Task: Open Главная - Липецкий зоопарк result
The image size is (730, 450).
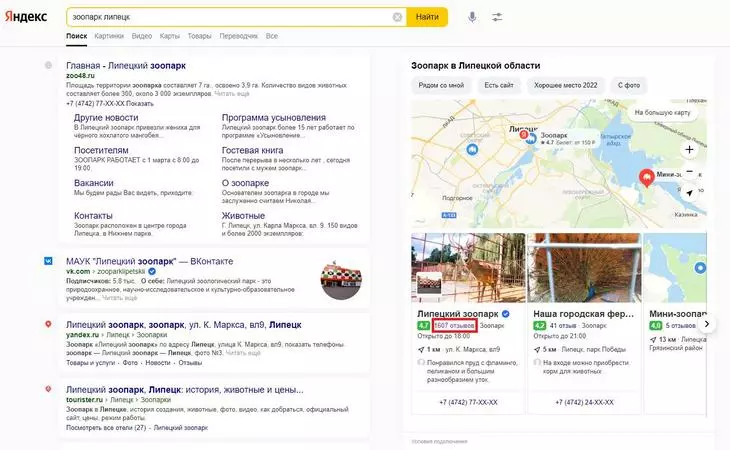Action: coord(126,66)
